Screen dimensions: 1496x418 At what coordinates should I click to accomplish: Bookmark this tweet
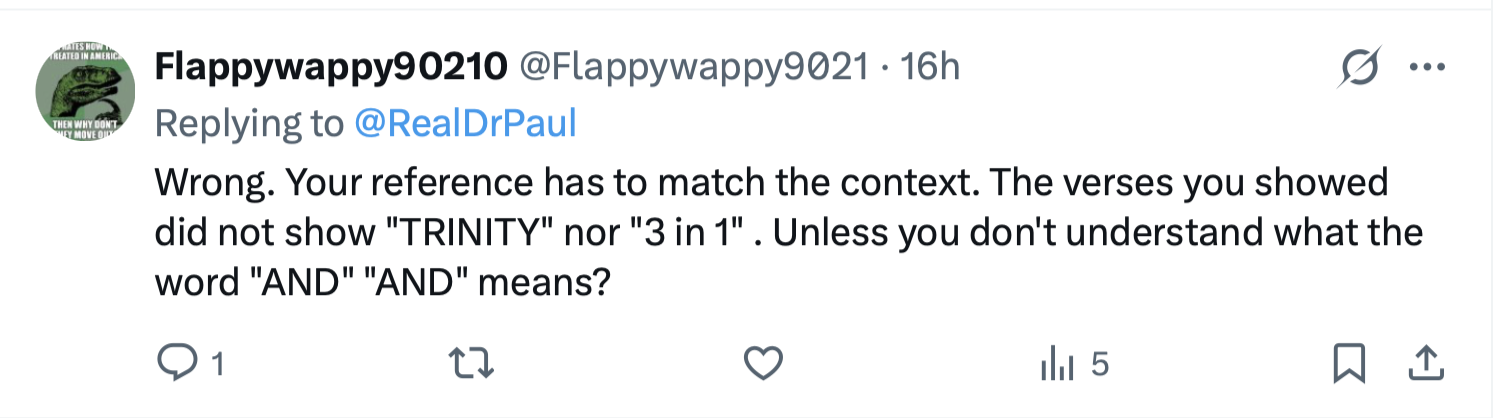pyautogui.click(x=1350, y=363)
